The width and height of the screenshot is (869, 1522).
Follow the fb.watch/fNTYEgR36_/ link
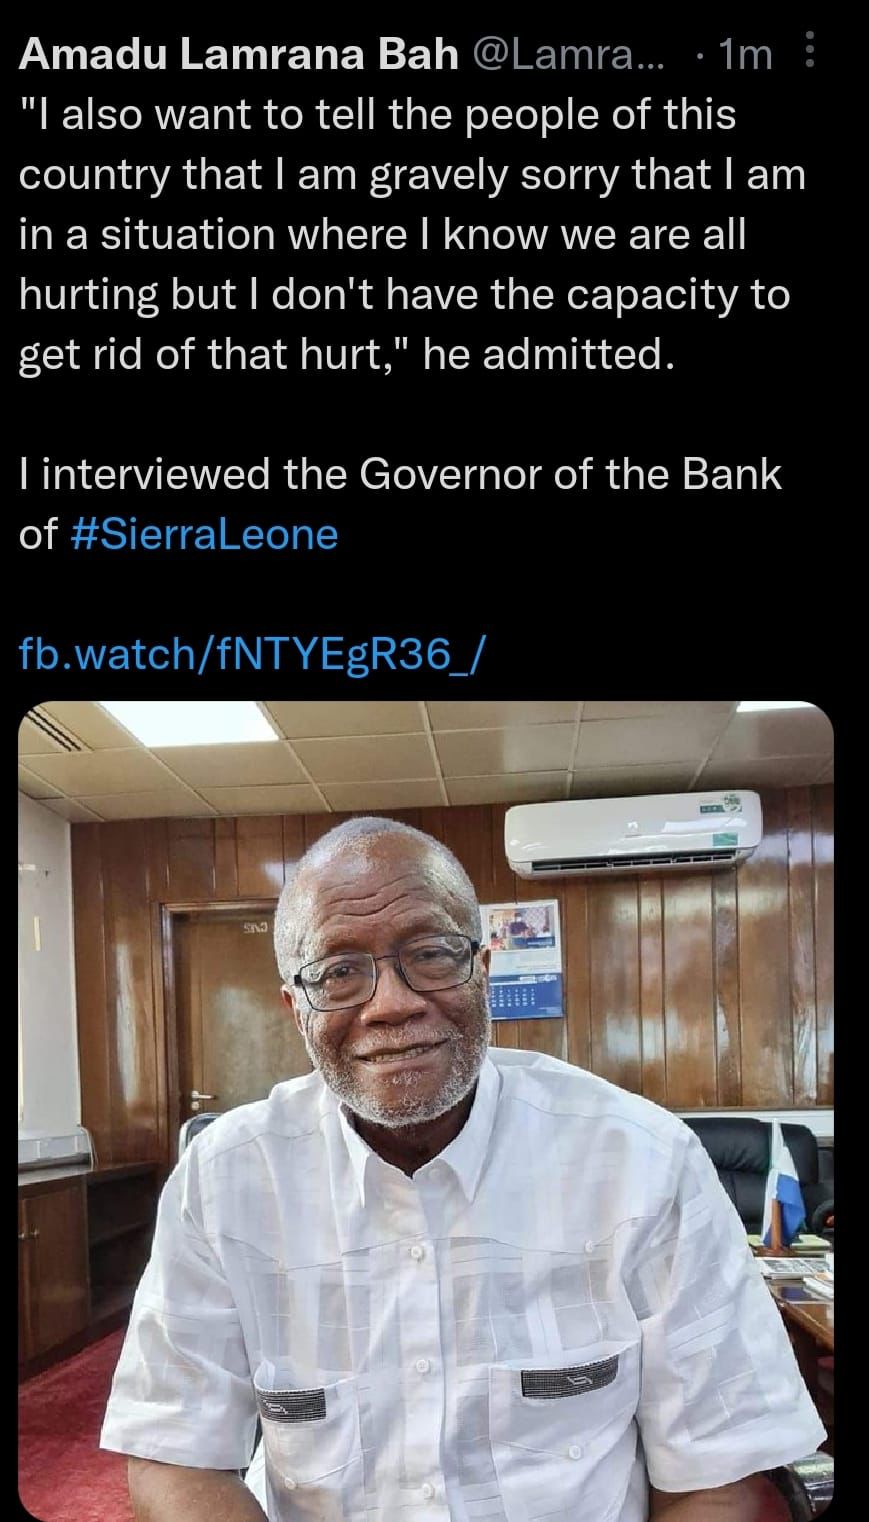(x=252, y=654)
